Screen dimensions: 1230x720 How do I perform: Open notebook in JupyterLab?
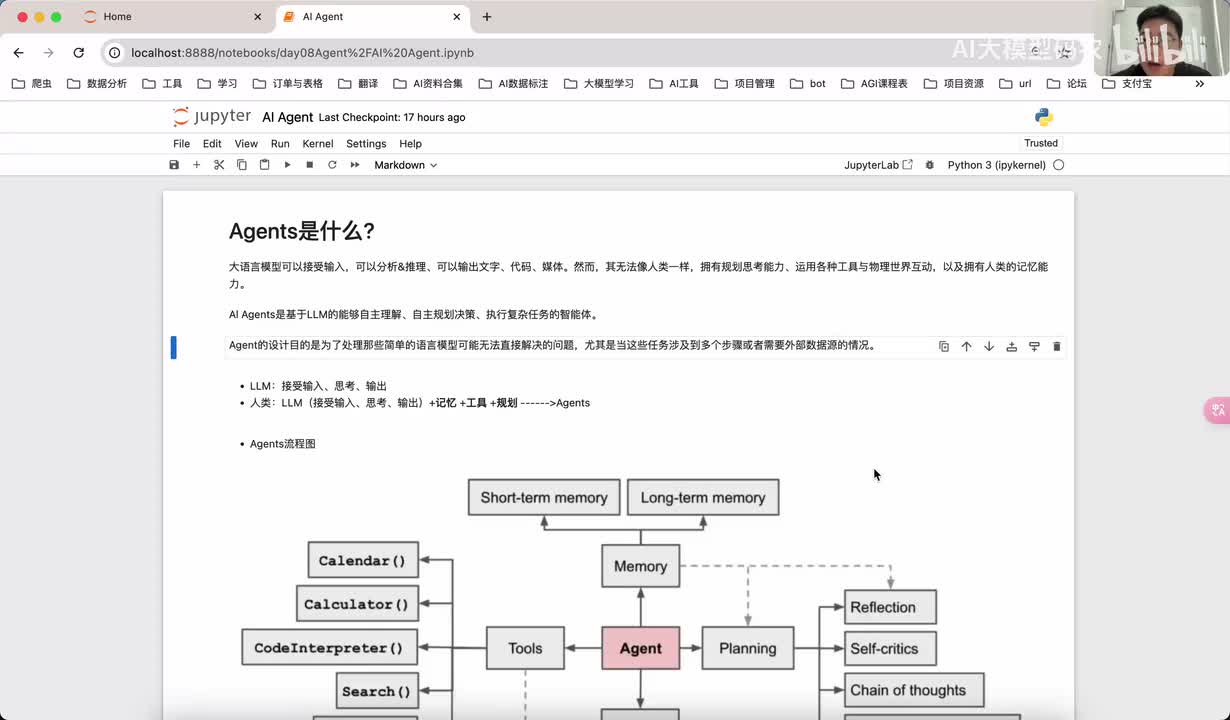coord(878,165)
